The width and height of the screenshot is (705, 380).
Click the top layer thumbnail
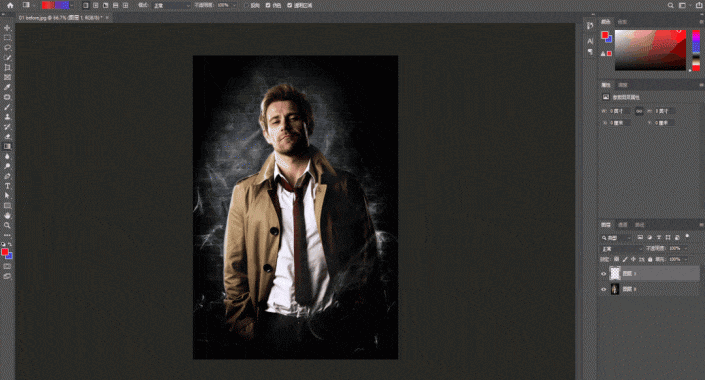click(615, 273)
